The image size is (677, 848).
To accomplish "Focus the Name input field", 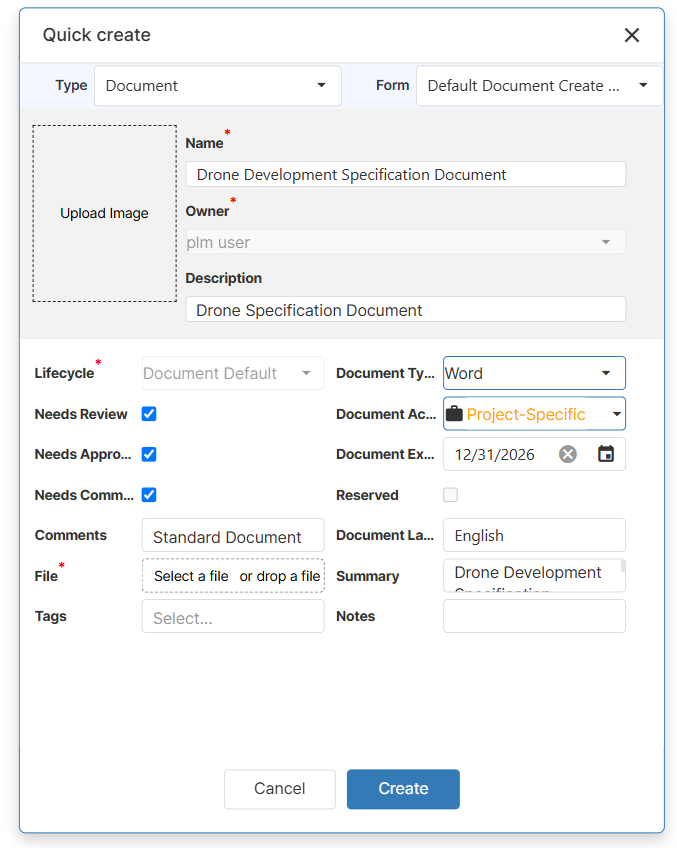I will point(405,174).
